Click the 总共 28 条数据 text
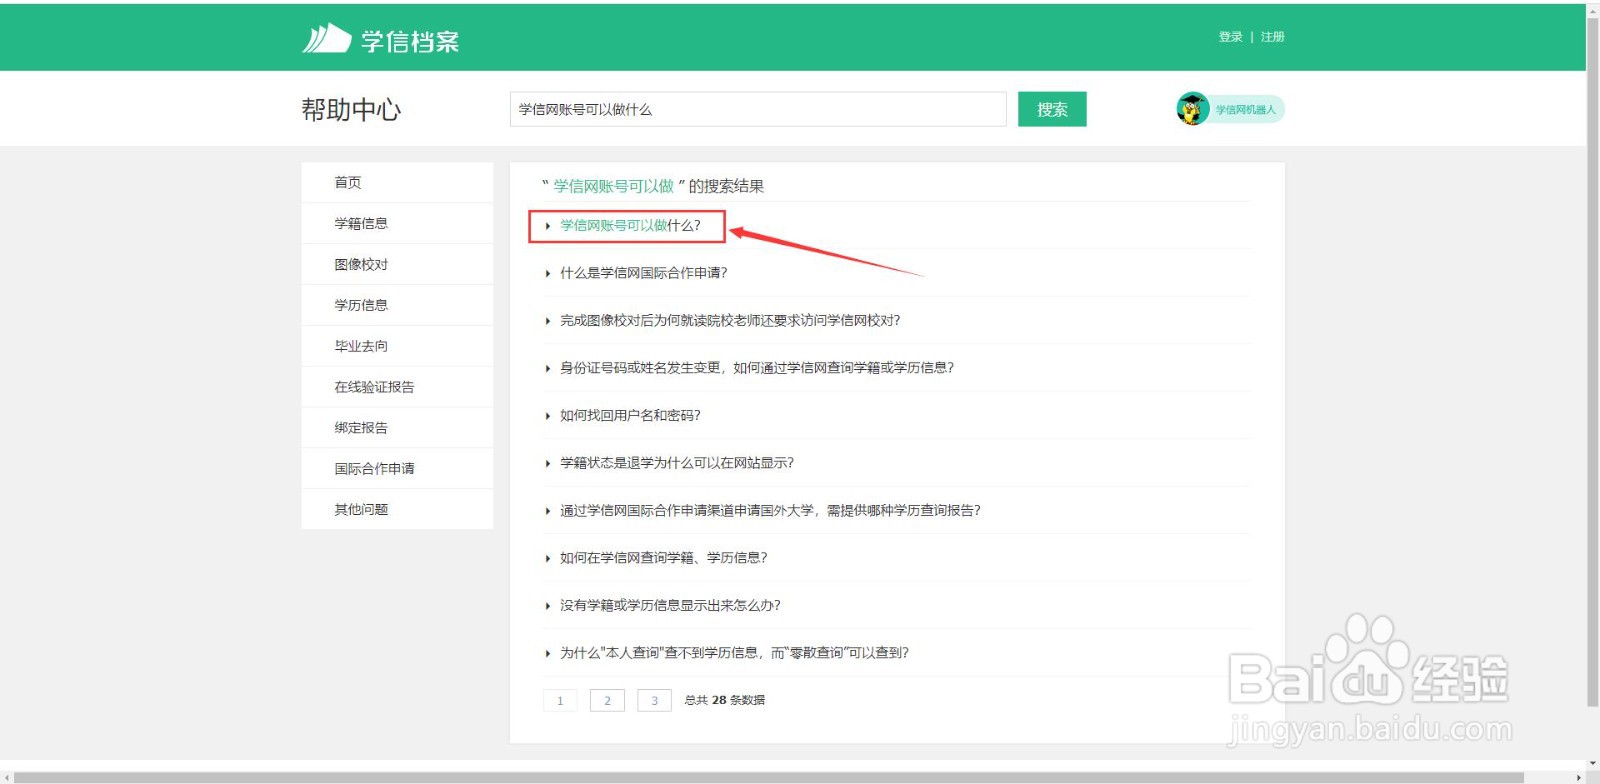Image resolution: width=1600 pixels, height=784 pixels. click(x=724, y=700)
